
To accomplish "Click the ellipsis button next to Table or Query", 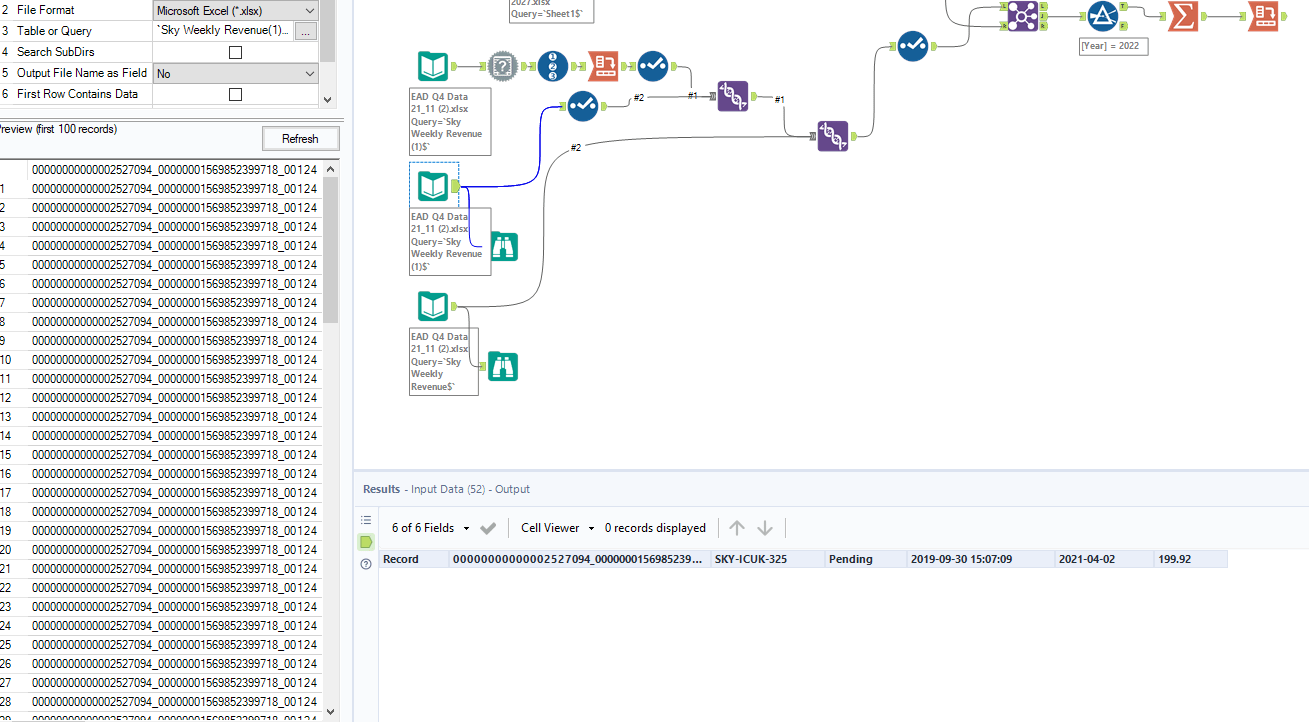I will tap(306, 30).
